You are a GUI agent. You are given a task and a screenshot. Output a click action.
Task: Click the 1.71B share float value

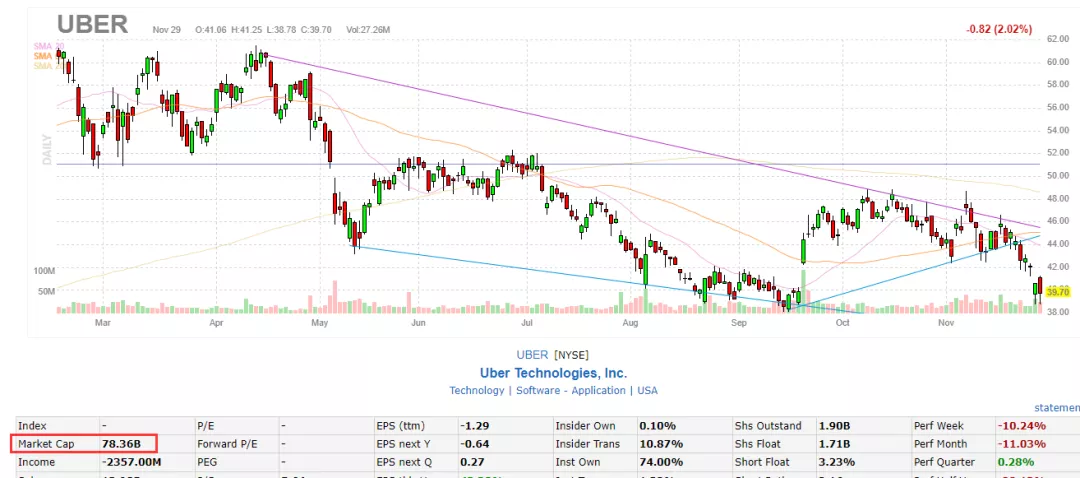(834, 444)
